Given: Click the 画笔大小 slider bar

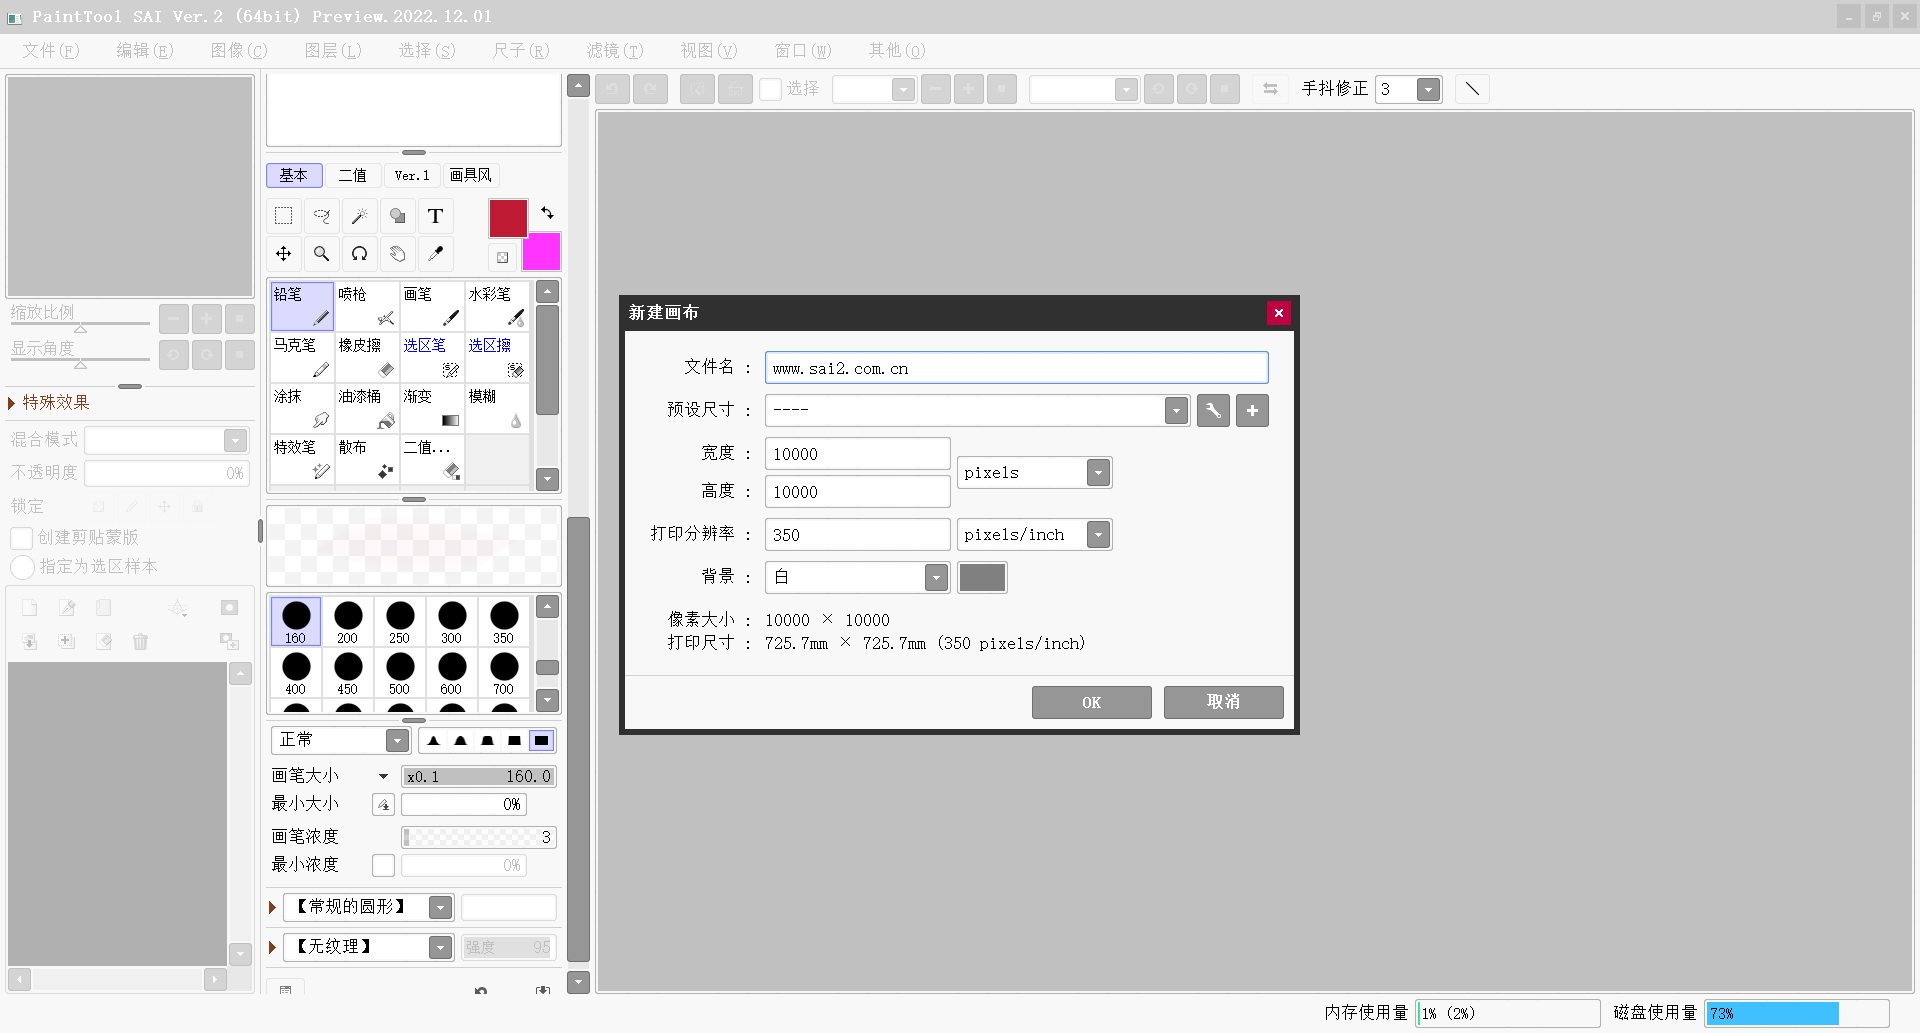Looking at the screenshot, I should (x=479, y=777).
